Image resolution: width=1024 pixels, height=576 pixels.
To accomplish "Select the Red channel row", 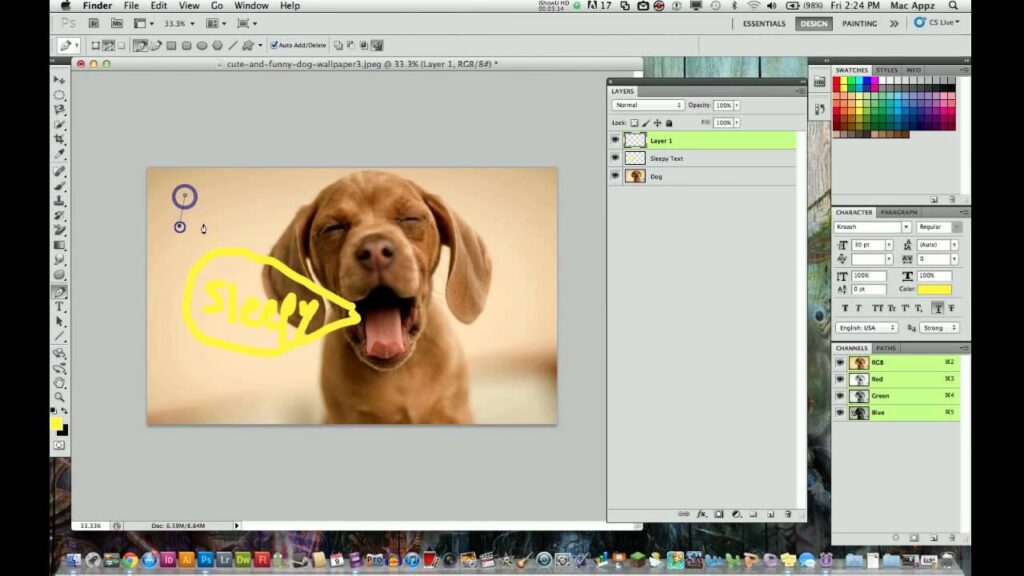I will click(900, 379).
